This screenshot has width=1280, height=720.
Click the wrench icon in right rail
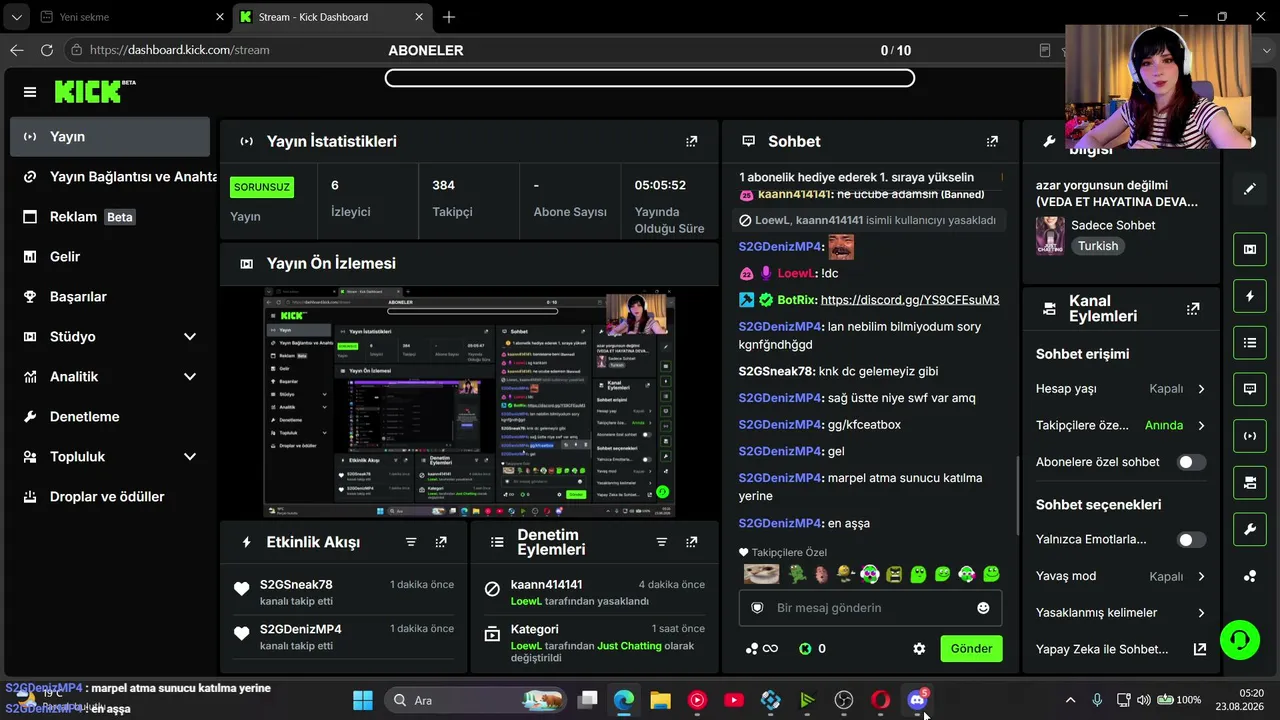click(x=1250, y=529)
